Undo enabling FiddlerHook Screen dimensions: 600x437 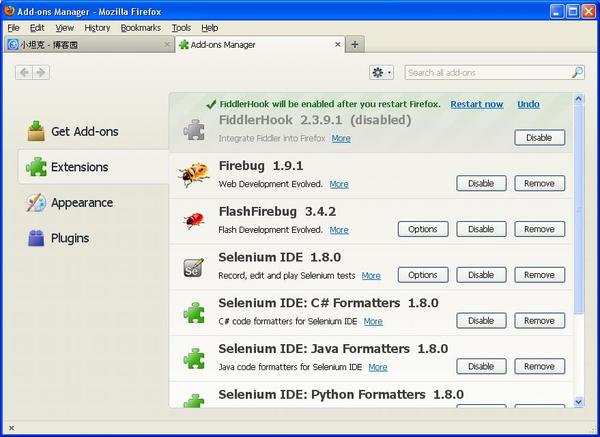pos(528,104)
